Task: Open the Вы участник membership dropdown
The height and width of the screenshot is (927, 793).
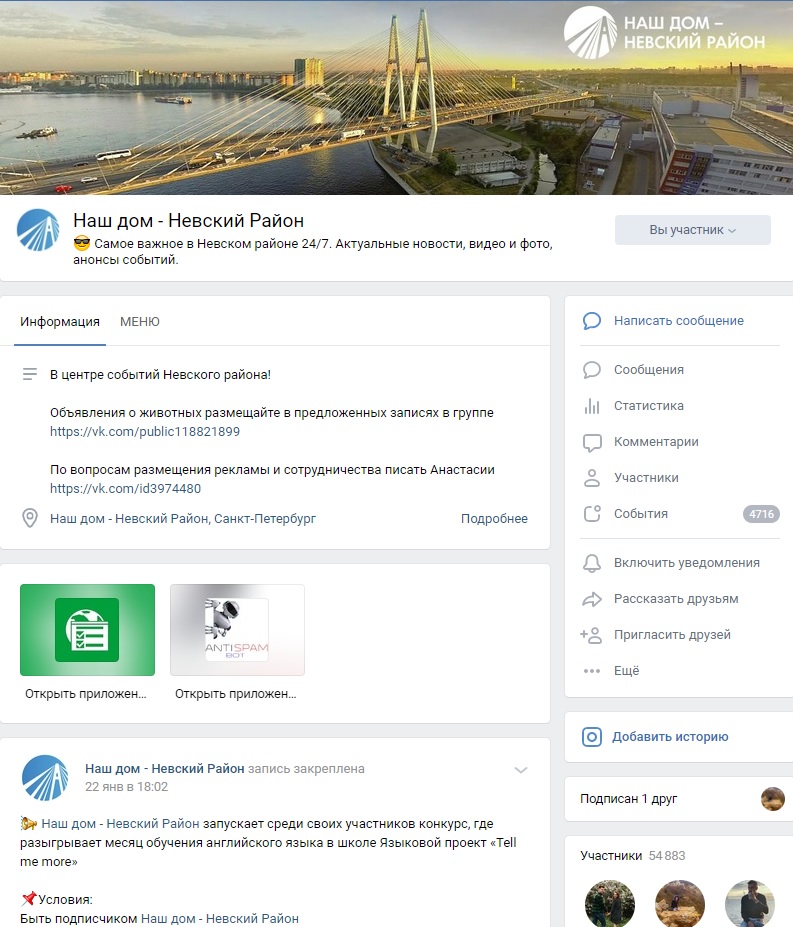Action: pos(692,230)
